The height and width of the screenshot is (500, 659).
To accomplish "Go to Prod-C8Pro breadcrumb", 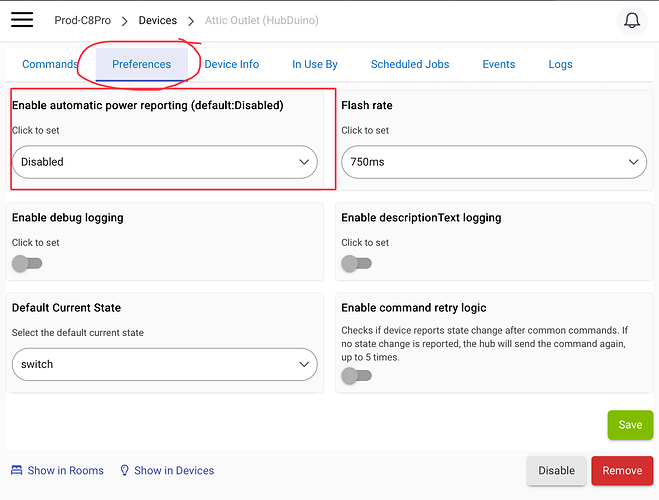I will (82, 20).
